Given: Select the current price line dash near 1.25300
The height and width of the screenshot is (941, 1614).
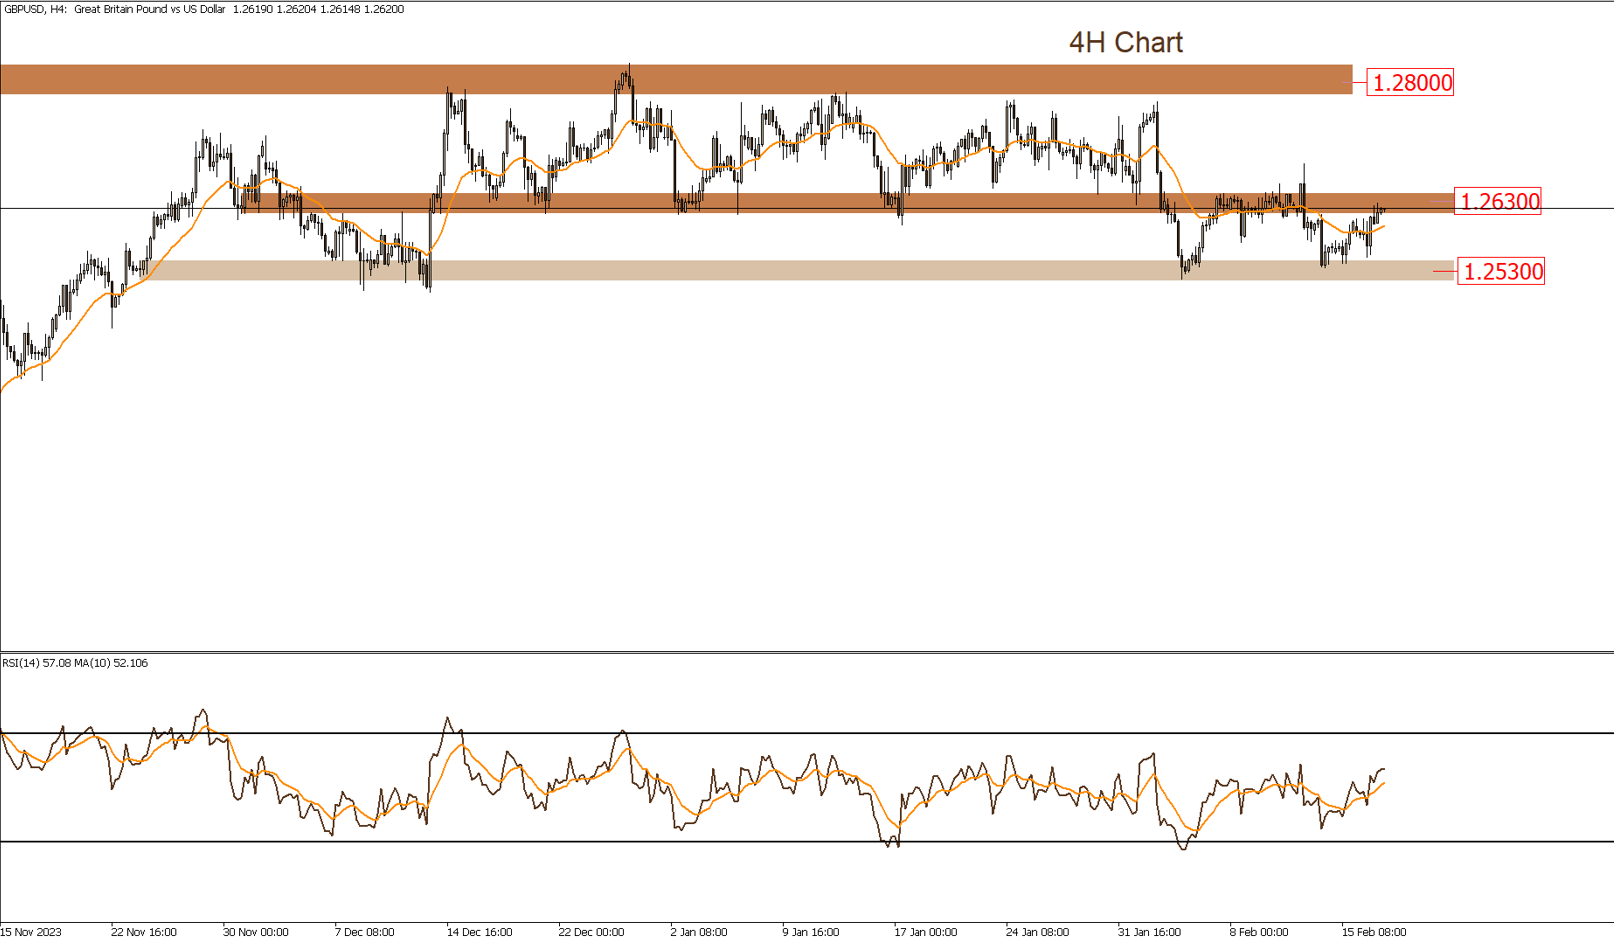Looking at the screenshot, I should (x=1443, y=270).
